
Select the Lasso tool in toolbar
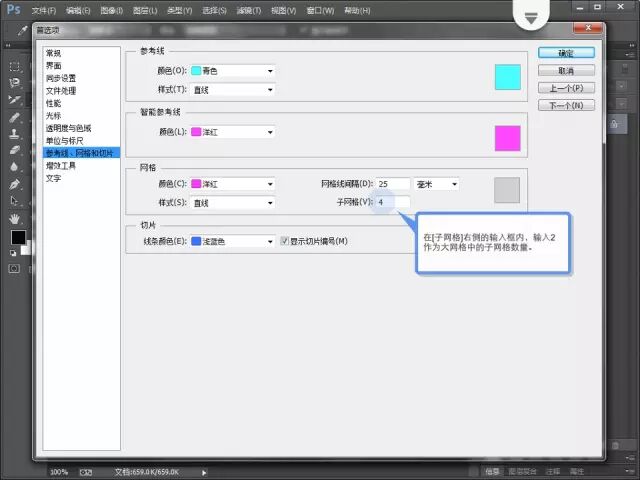coord(15,83)
